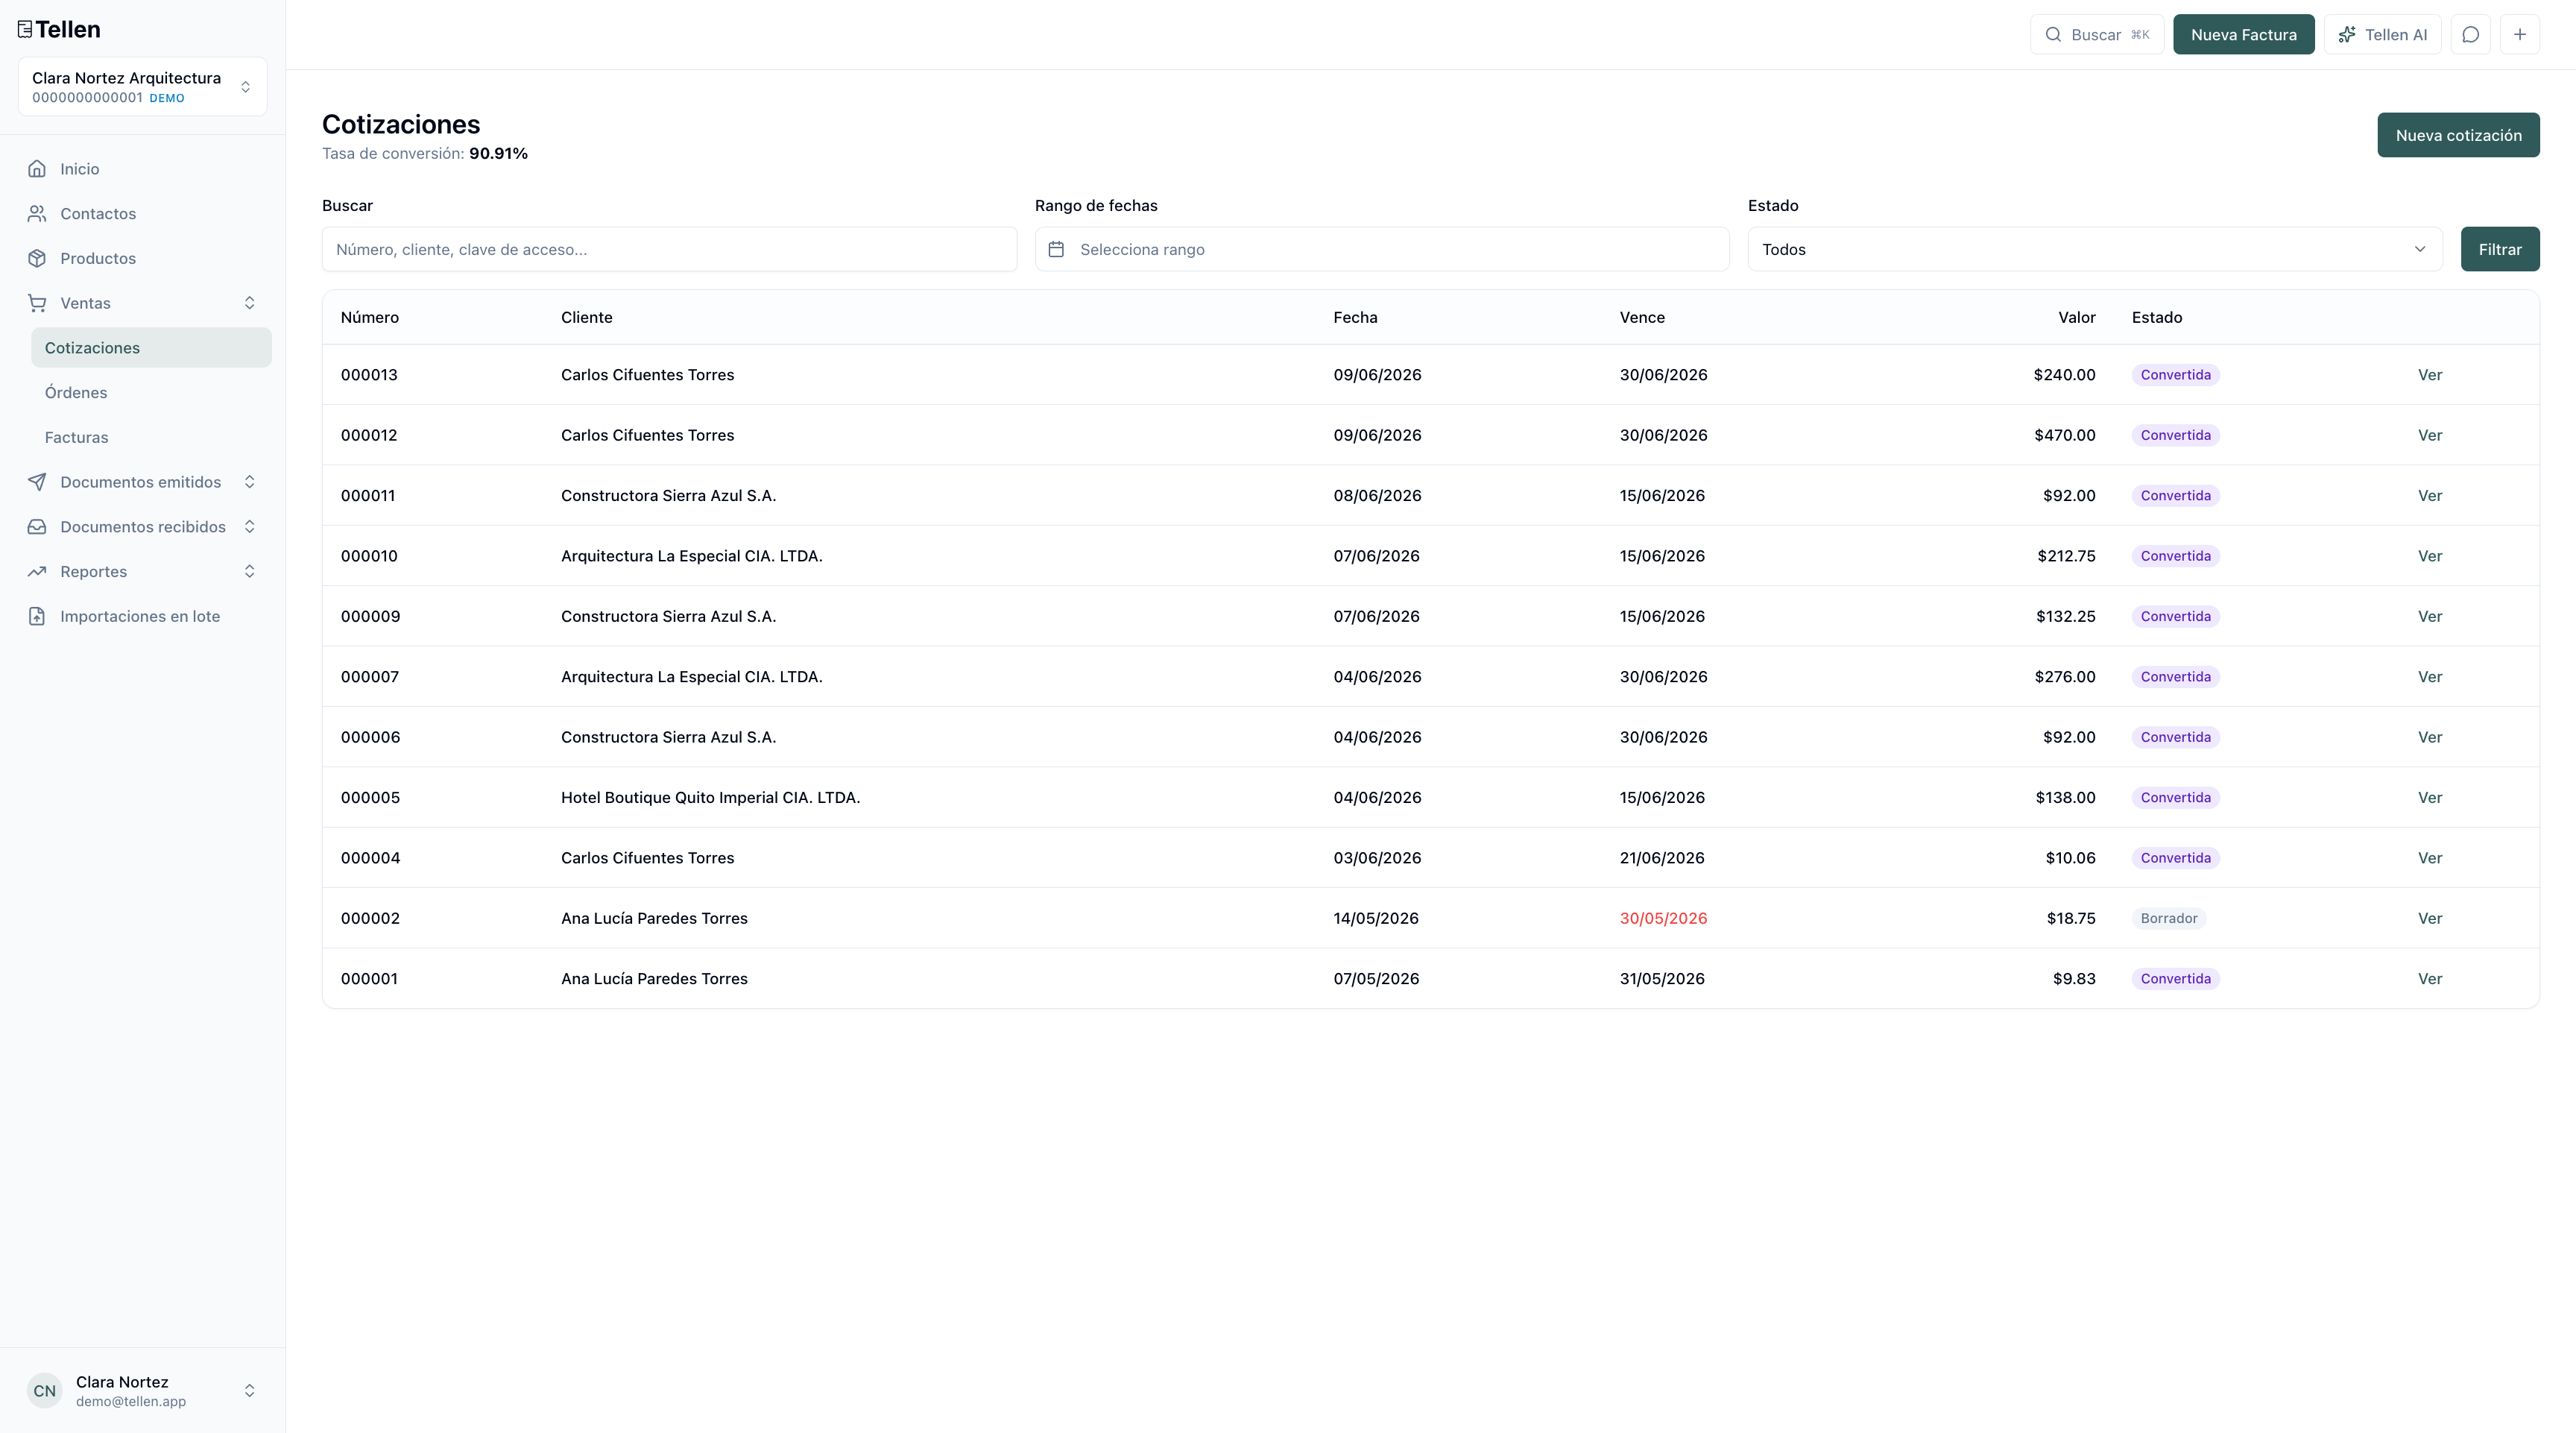This screenshot has height=1433, width=2576.
Task: Click the plus icon in top bar
Action: point(2520,35)
